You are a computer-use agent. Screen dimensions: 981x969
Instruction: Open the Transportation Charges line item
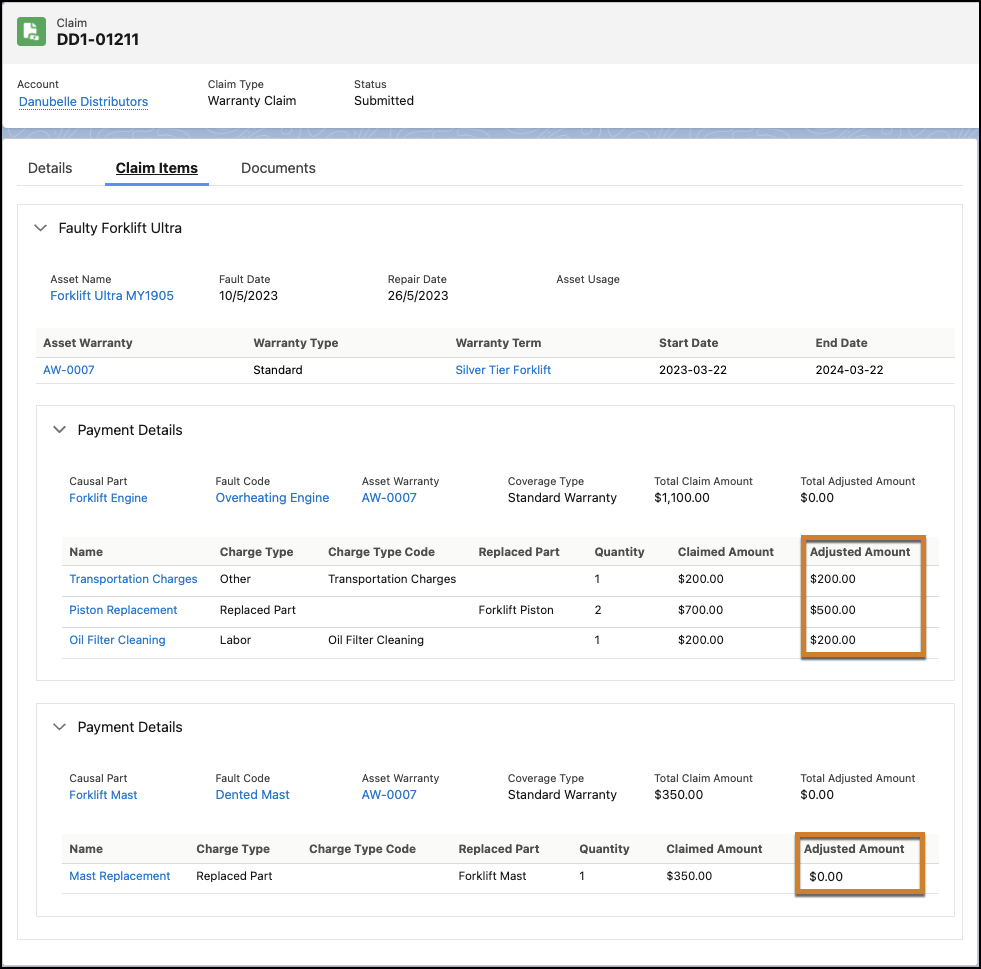pyautogui.click(x=133, y=579)
